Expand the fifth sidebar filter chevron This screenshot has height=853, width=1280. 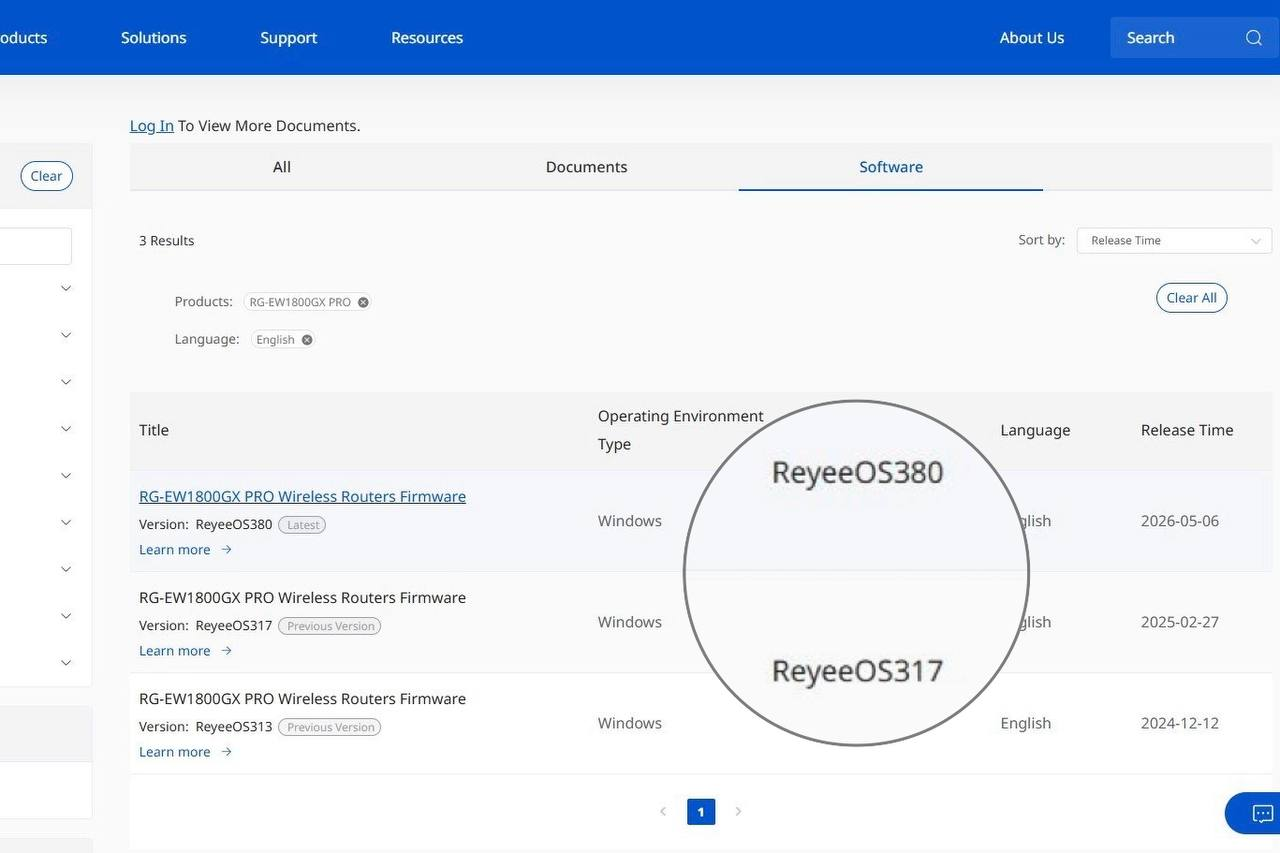(66, 475)
